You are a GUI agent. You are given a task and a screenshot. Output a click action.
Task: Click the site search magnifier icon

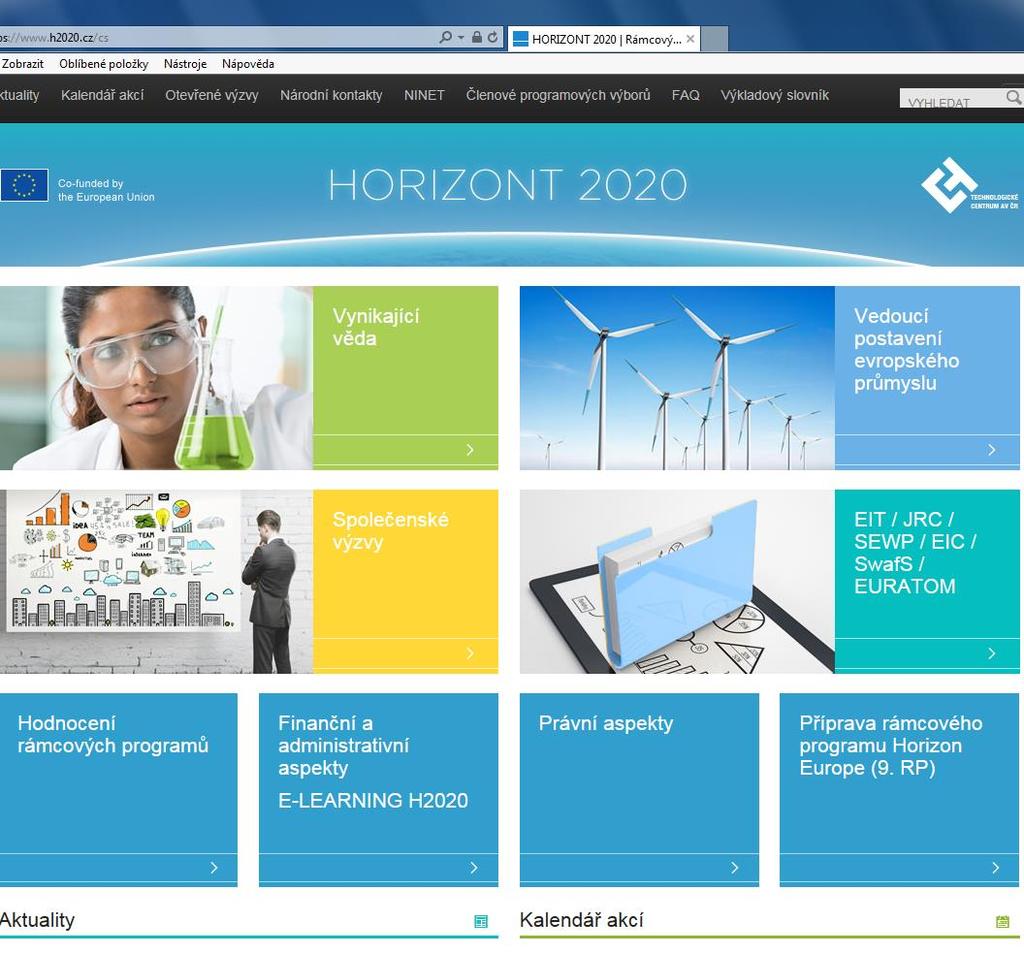1014,97
